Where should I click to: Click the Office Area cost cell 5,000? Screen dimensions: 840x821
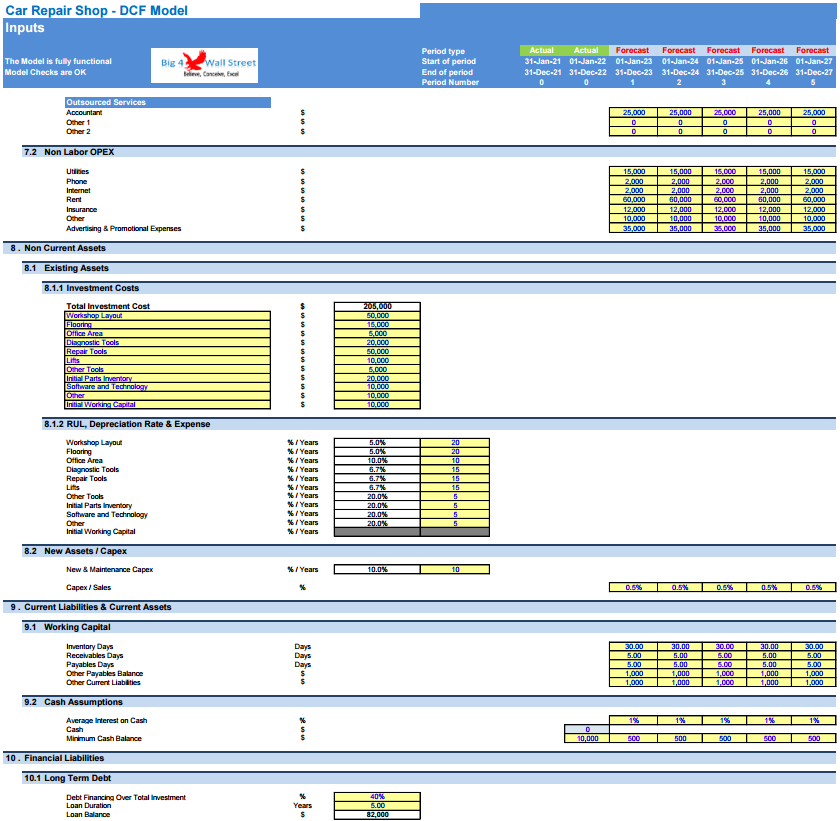pyautogui.click(x=377, y=333)
